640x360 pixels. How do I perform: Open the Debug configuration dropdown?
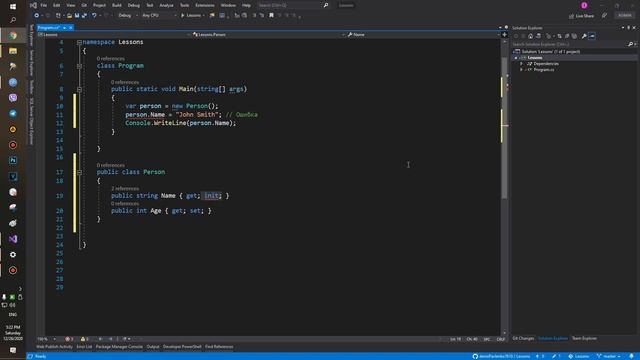128,16
